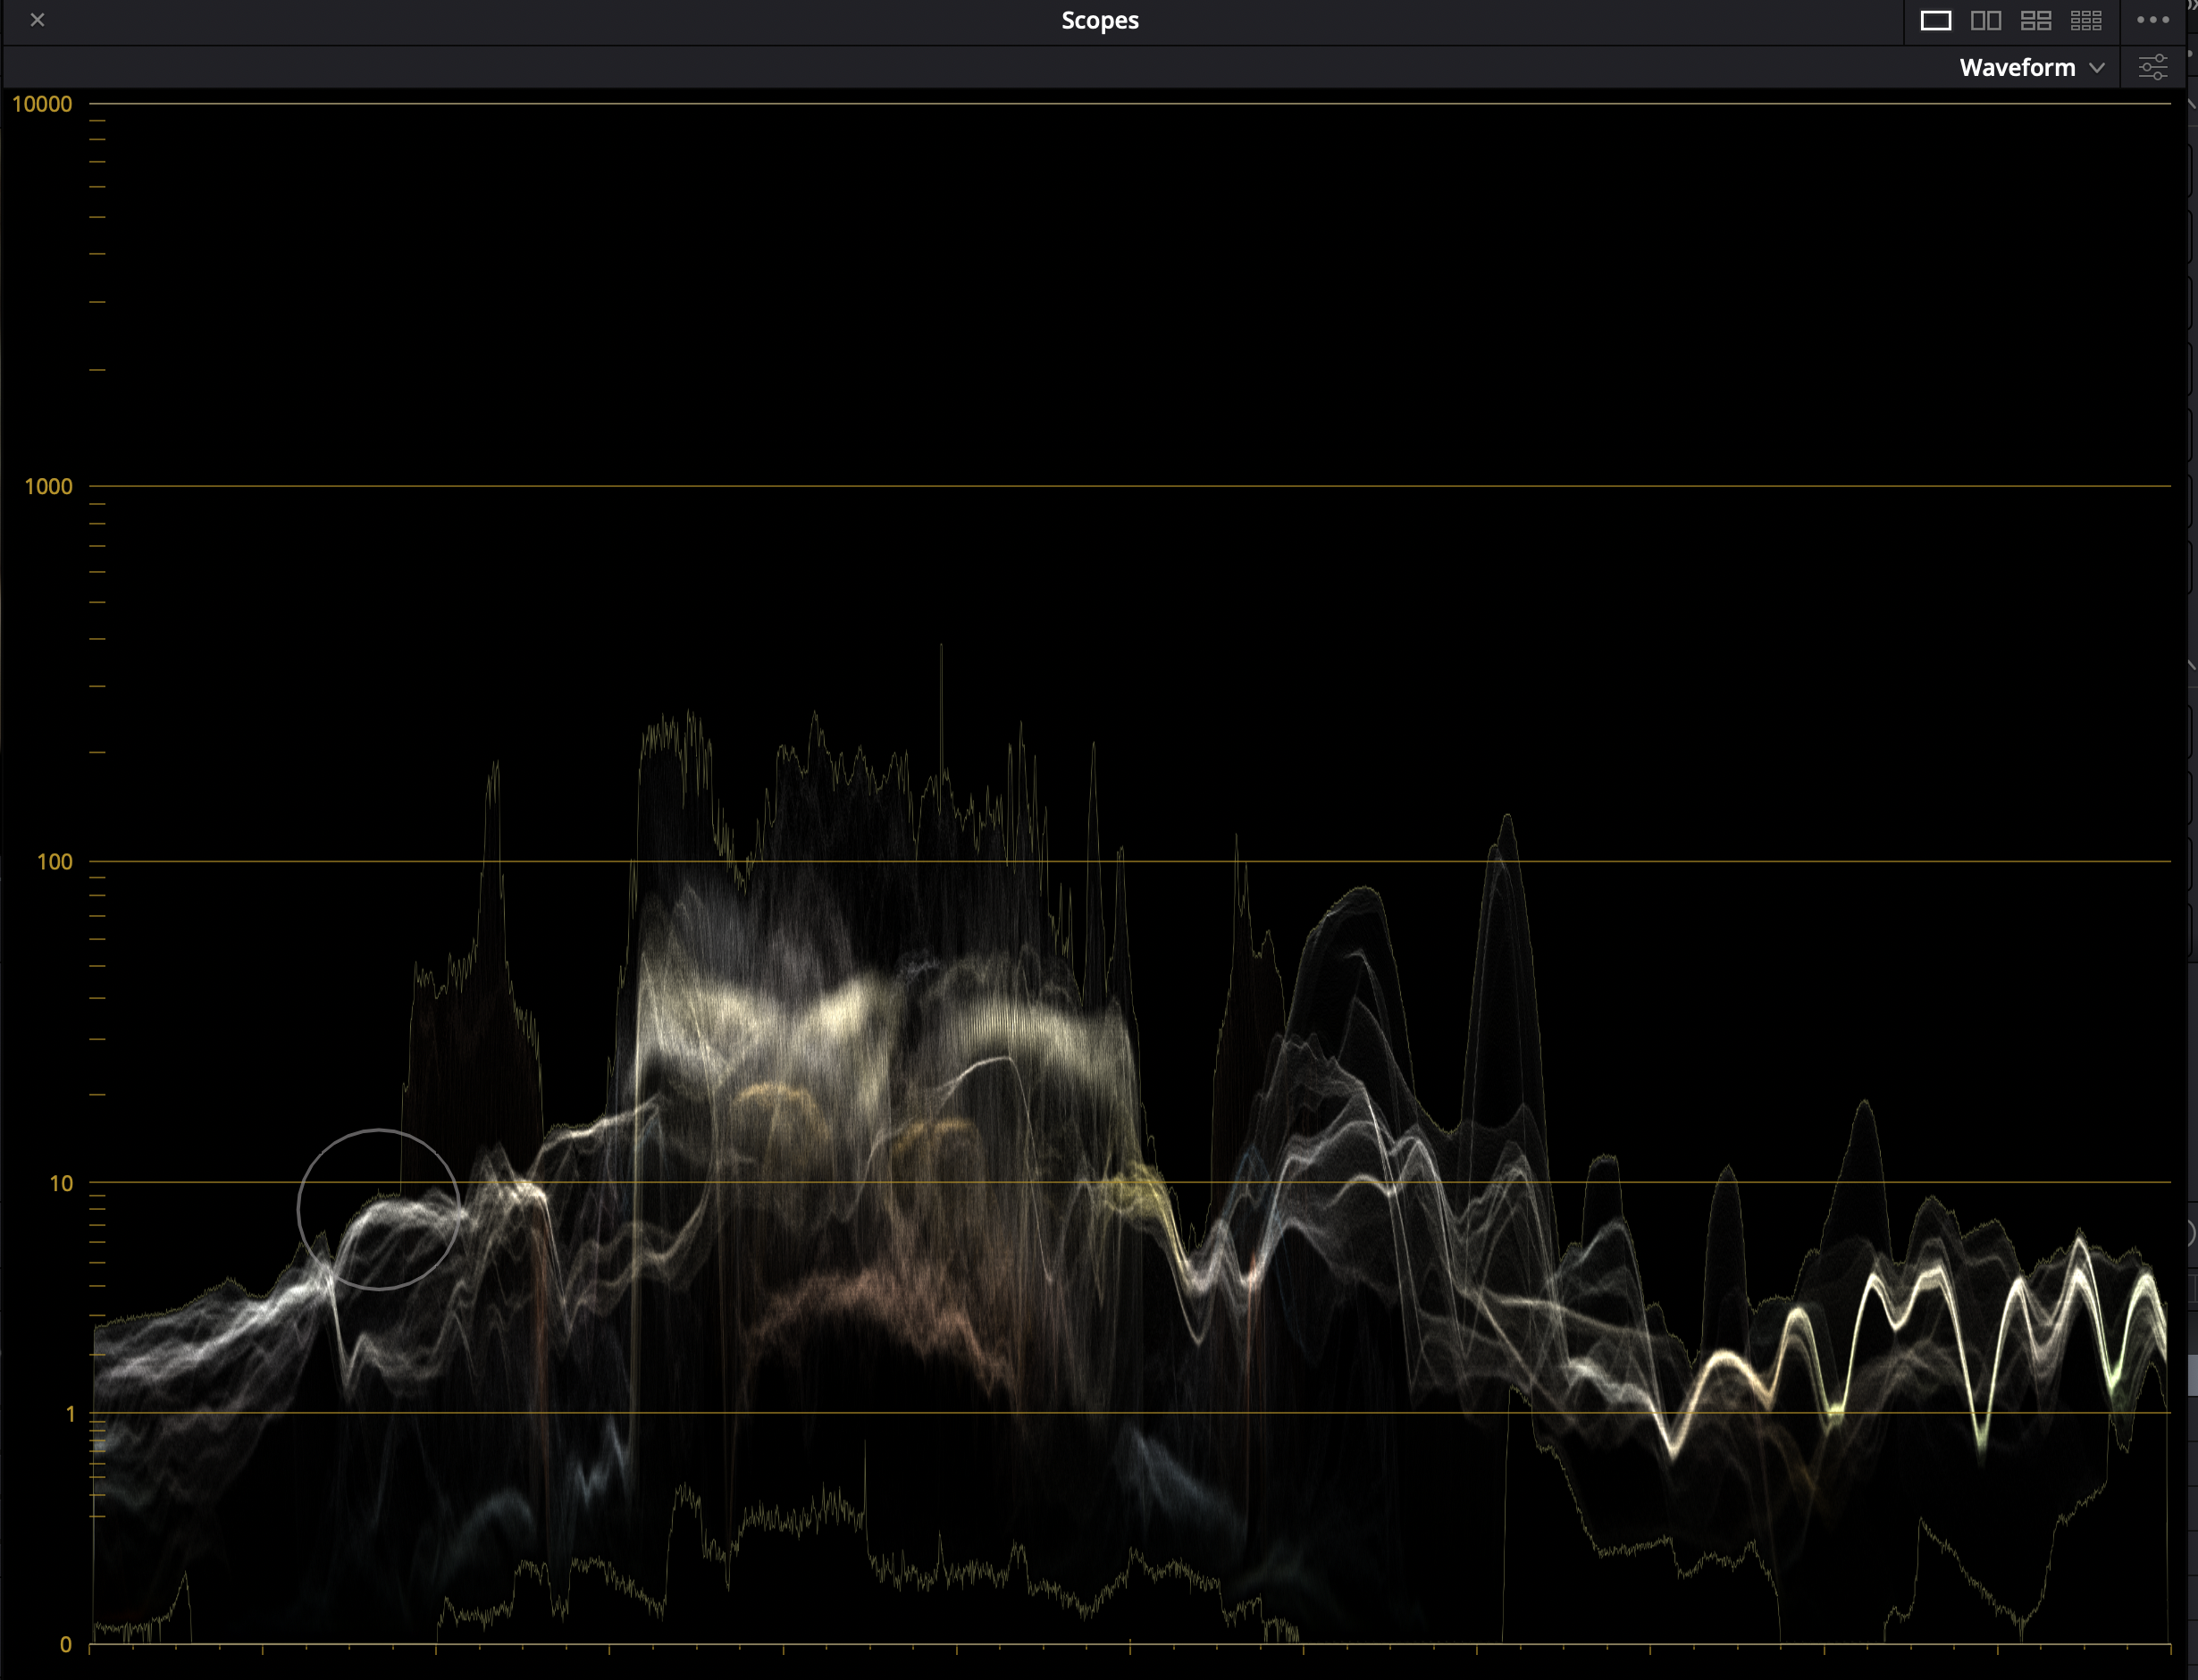
Task: Click the 10 nit scale label
Action: click(x=61, y=1184)
